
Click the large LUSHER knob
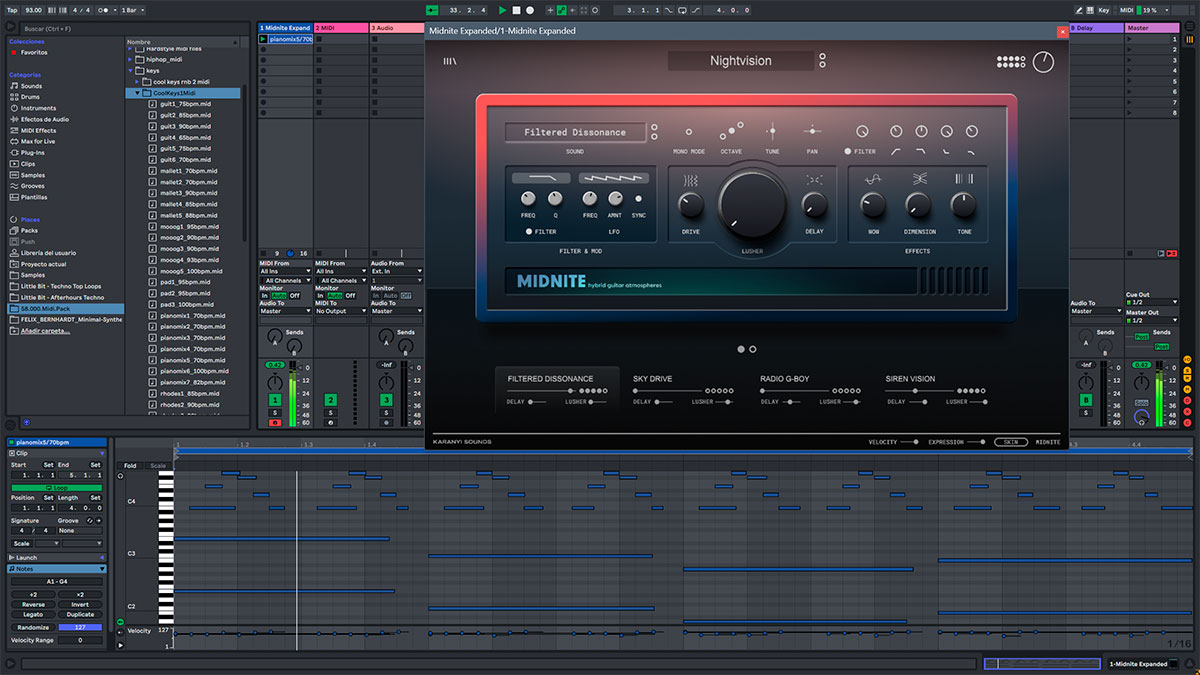point(752,204)
